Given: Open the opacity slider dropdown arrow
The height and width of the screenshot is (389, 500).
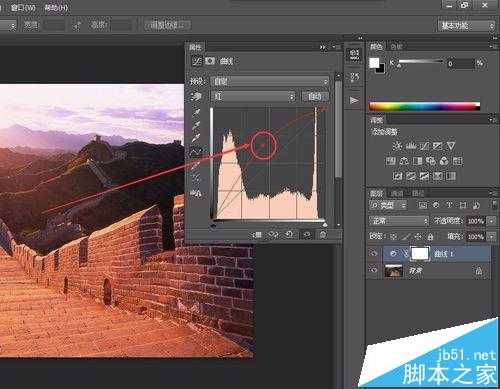Looking at the screenshot, I should pyautogui.click(x=492, y=221).
